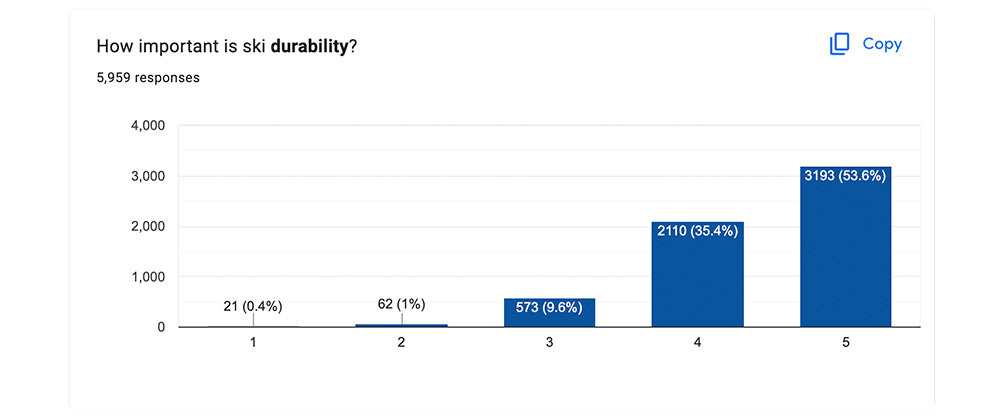Click the 62 (1%) data label
Screen dimensions: 1000x420
(401, 304)
